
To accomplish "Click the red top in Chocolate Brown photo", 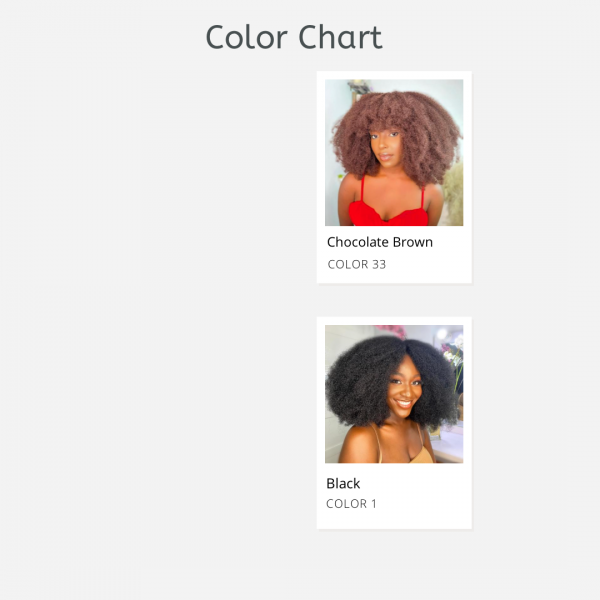I will (387, 213).
